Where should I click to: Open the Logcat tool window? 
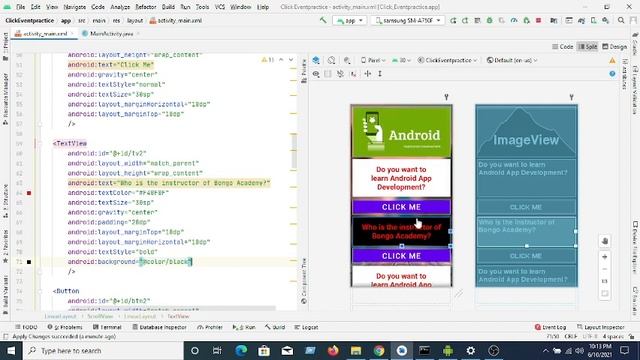point(306,327)
